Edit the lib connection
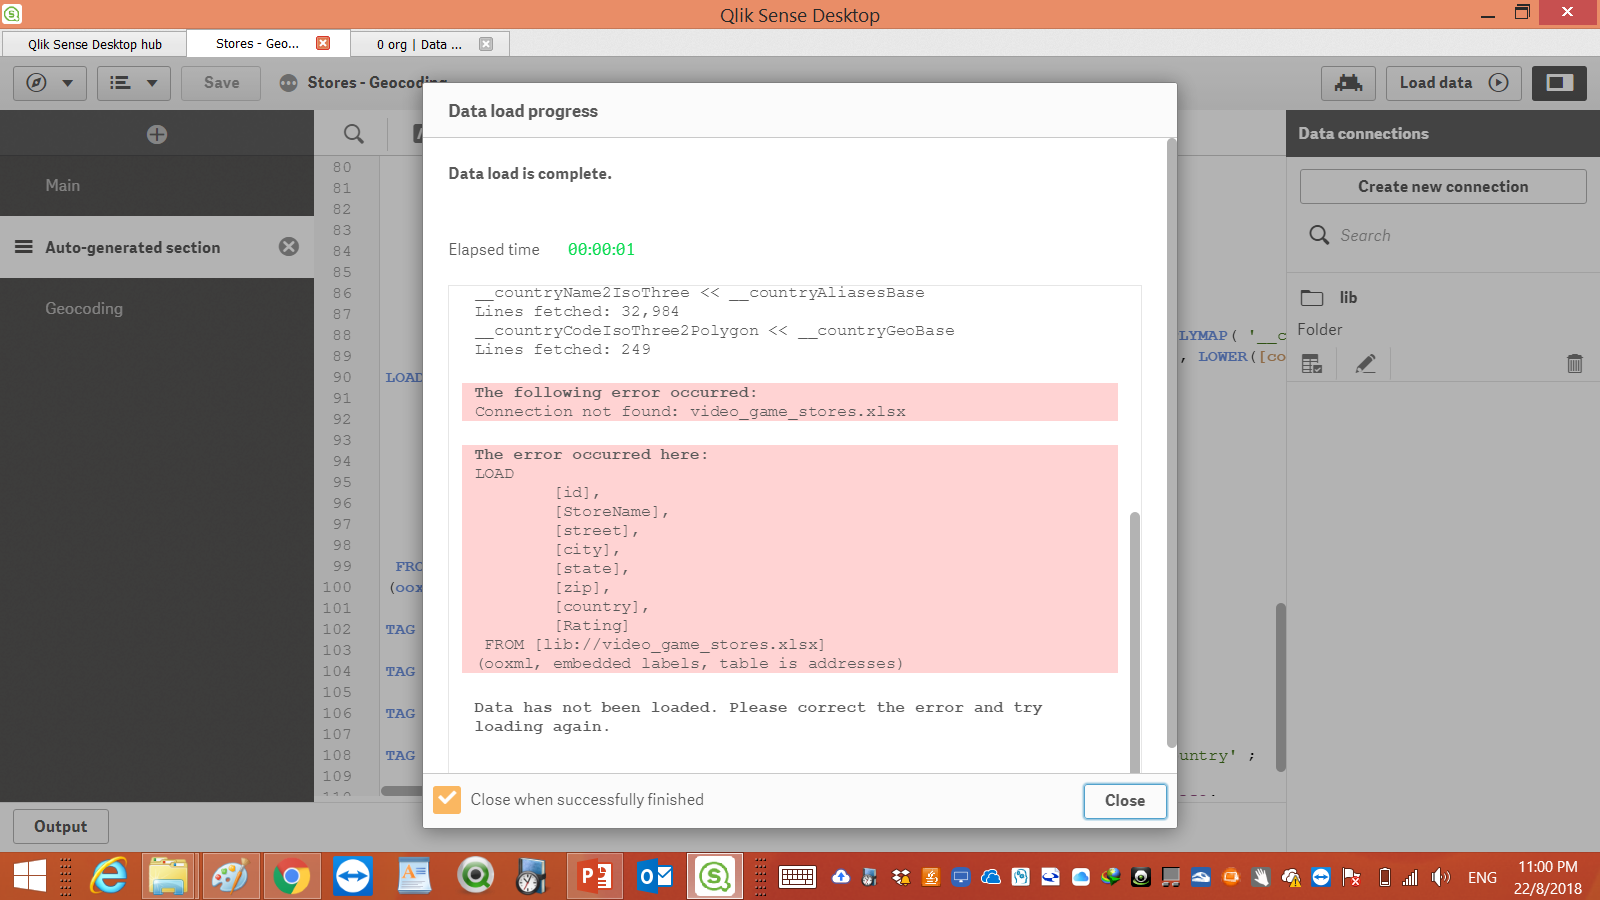 1365,364
